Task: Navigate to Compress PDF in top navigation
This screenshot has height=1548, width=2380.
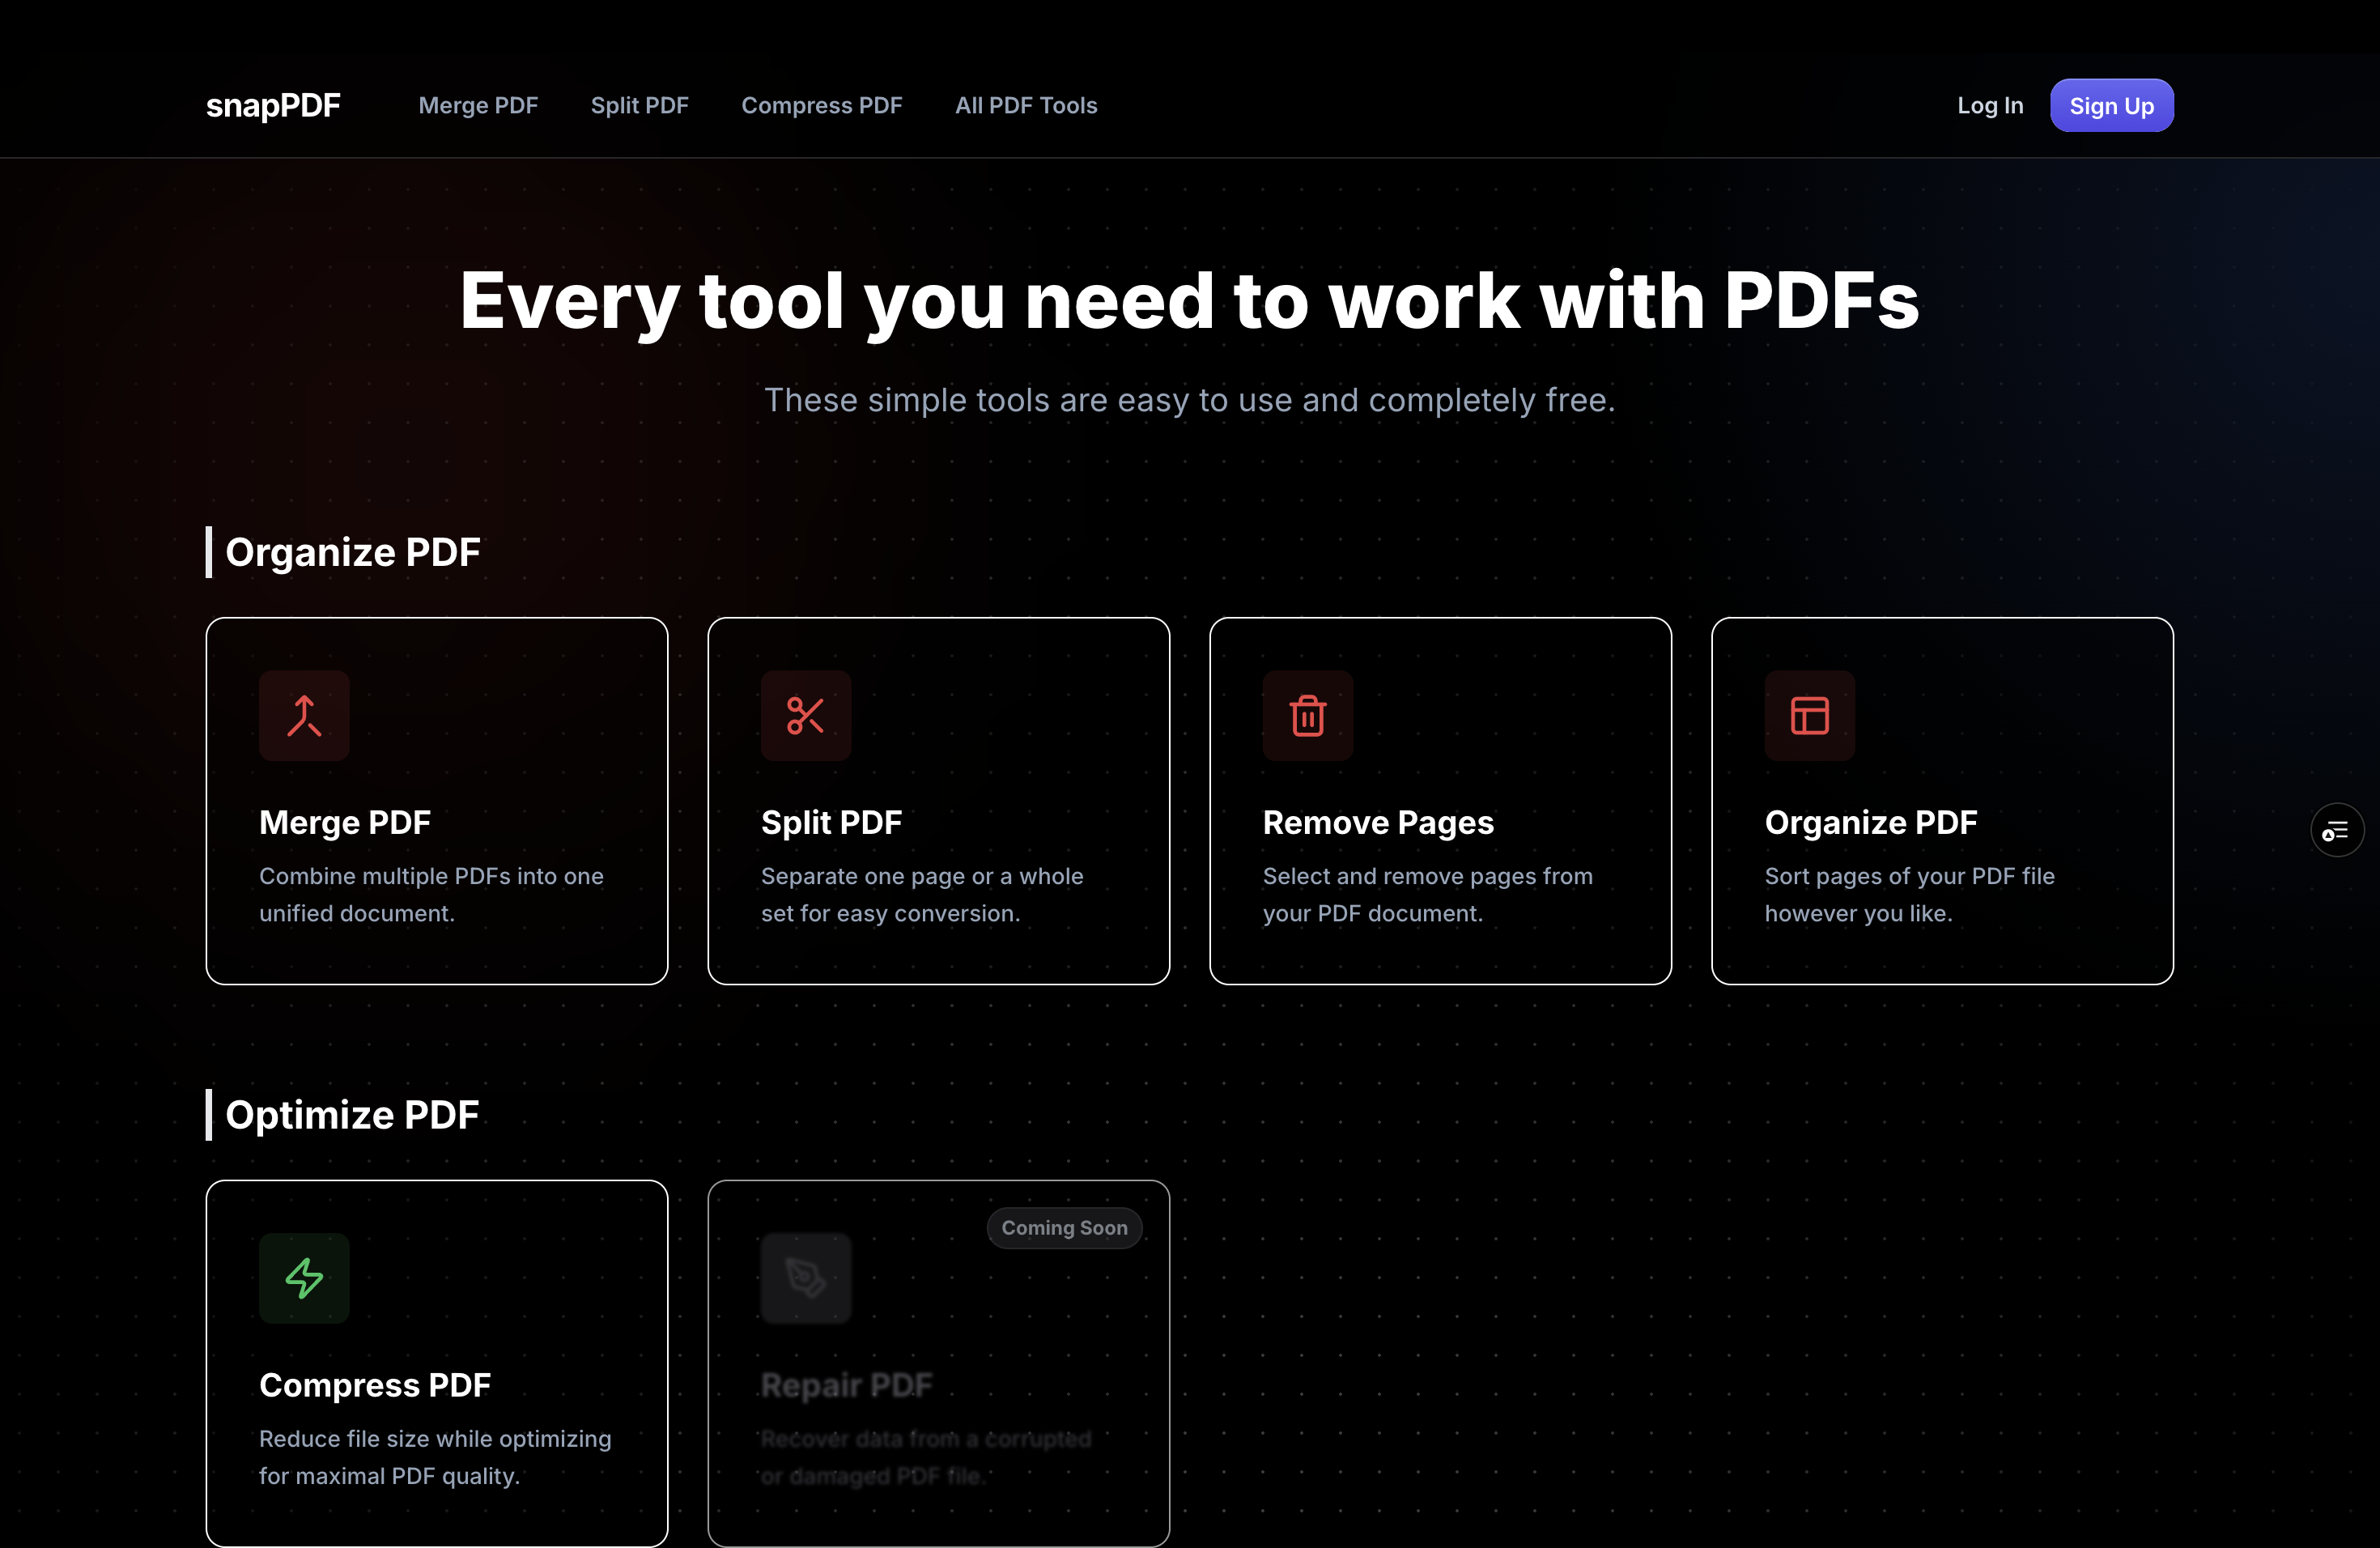Action: pyautogui.click(x=822, y=105)
